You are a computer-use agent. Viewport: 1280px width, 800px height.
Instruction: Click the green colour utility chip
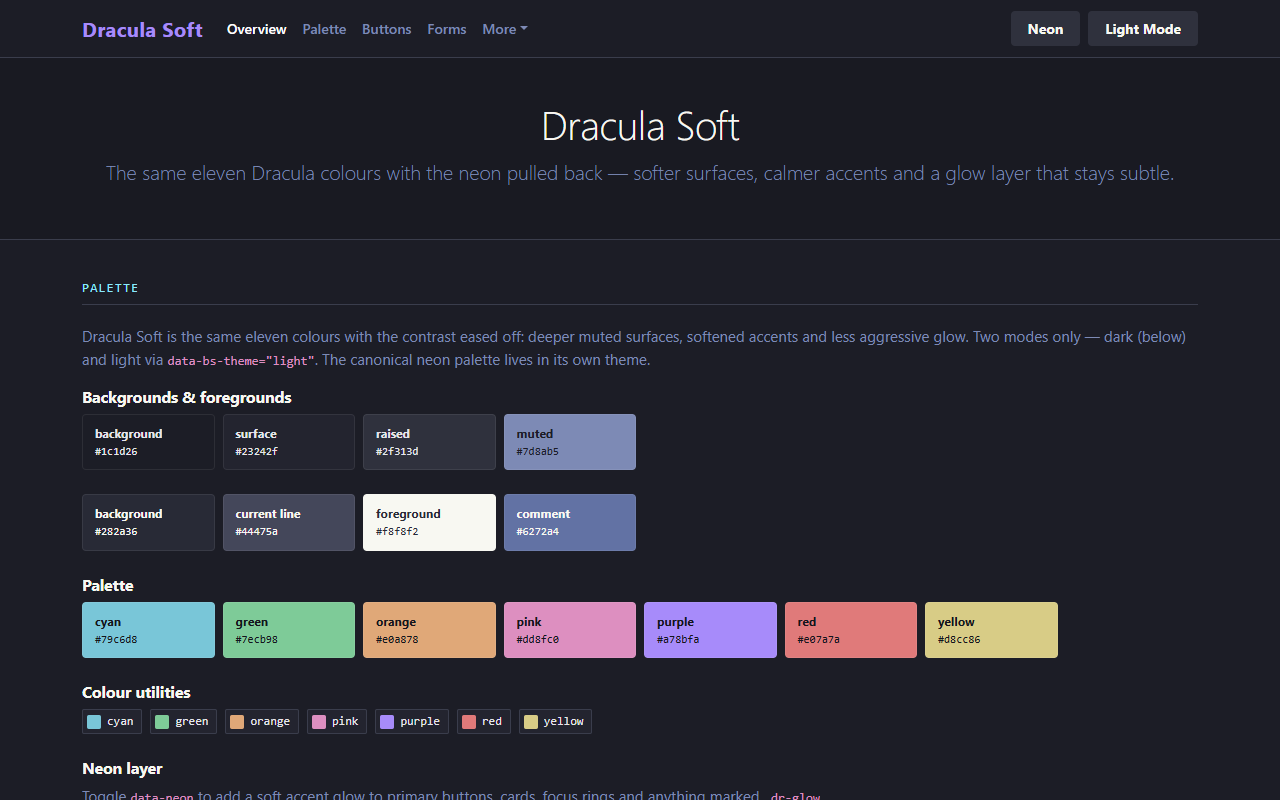pos(183,721)
